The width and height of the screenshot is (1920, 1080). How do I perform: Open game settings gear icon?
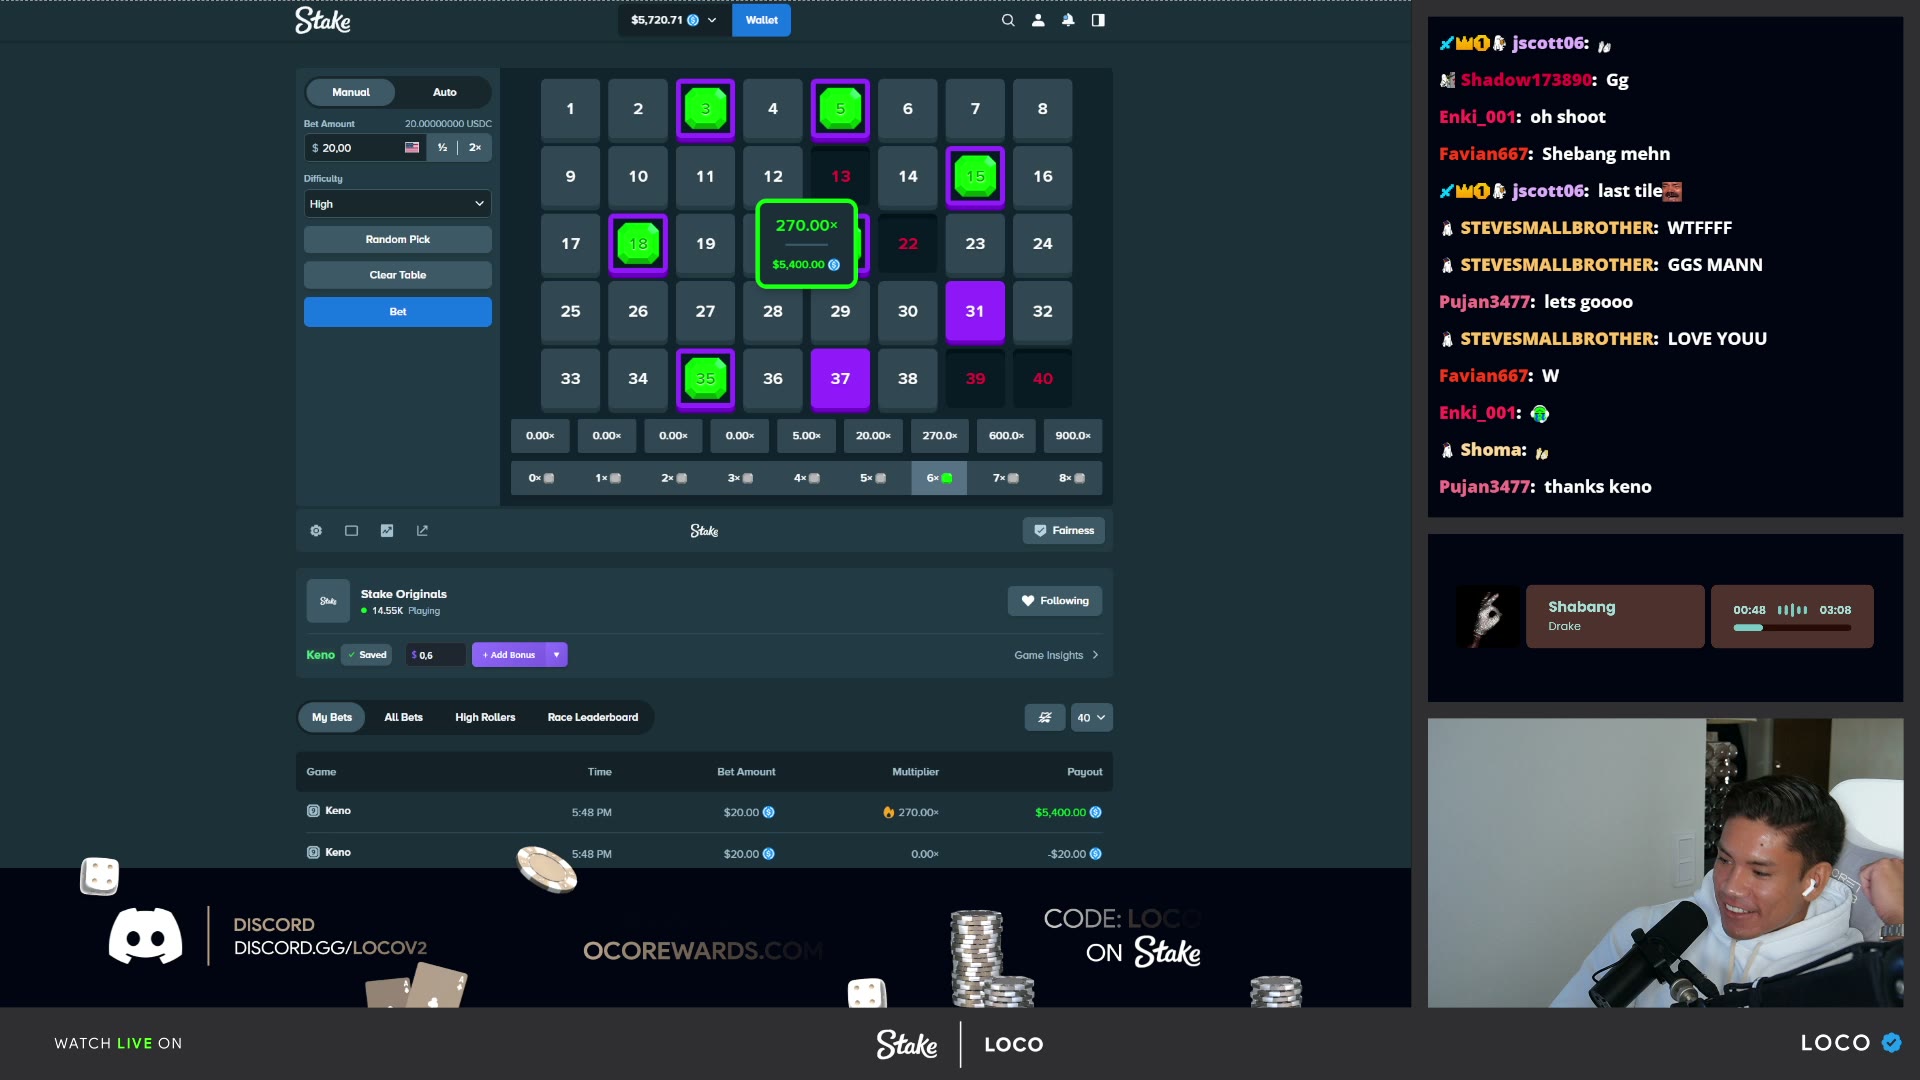316,531
